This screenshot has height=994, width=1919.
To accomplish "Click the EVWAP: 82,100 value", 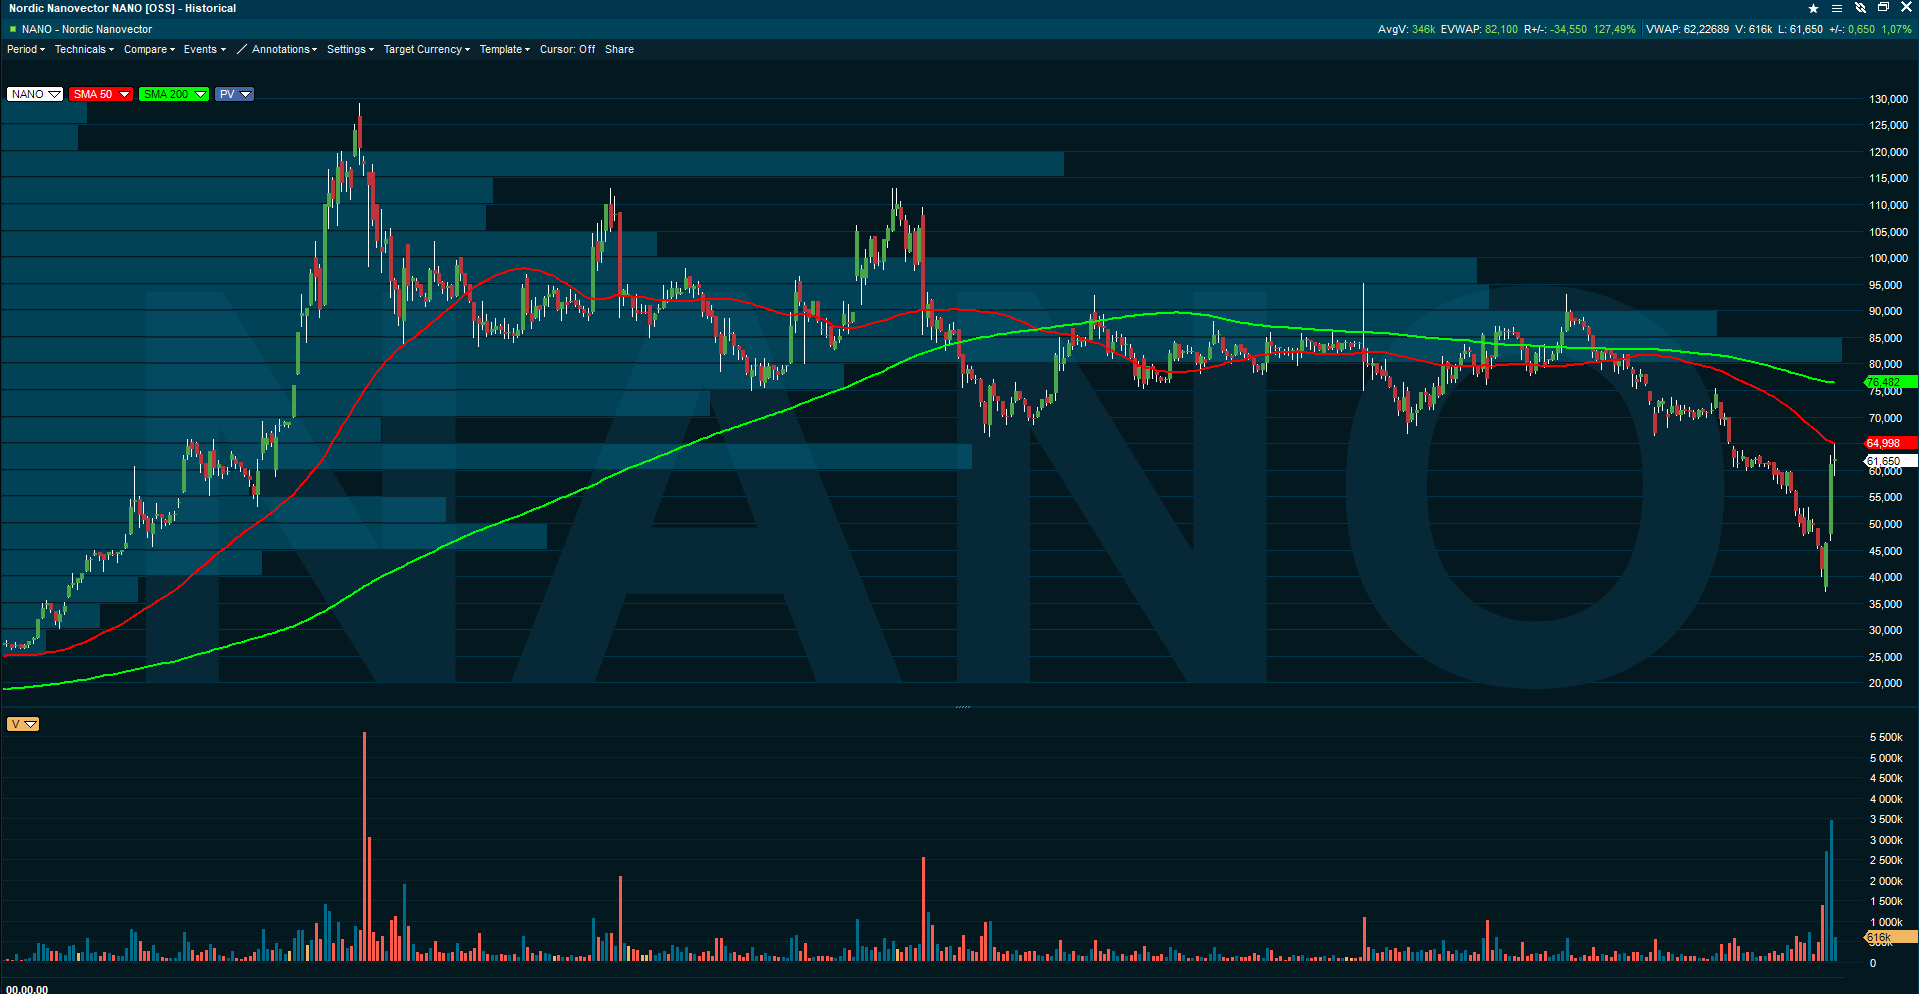I will pyautogui.click(x=1478, y=29).
